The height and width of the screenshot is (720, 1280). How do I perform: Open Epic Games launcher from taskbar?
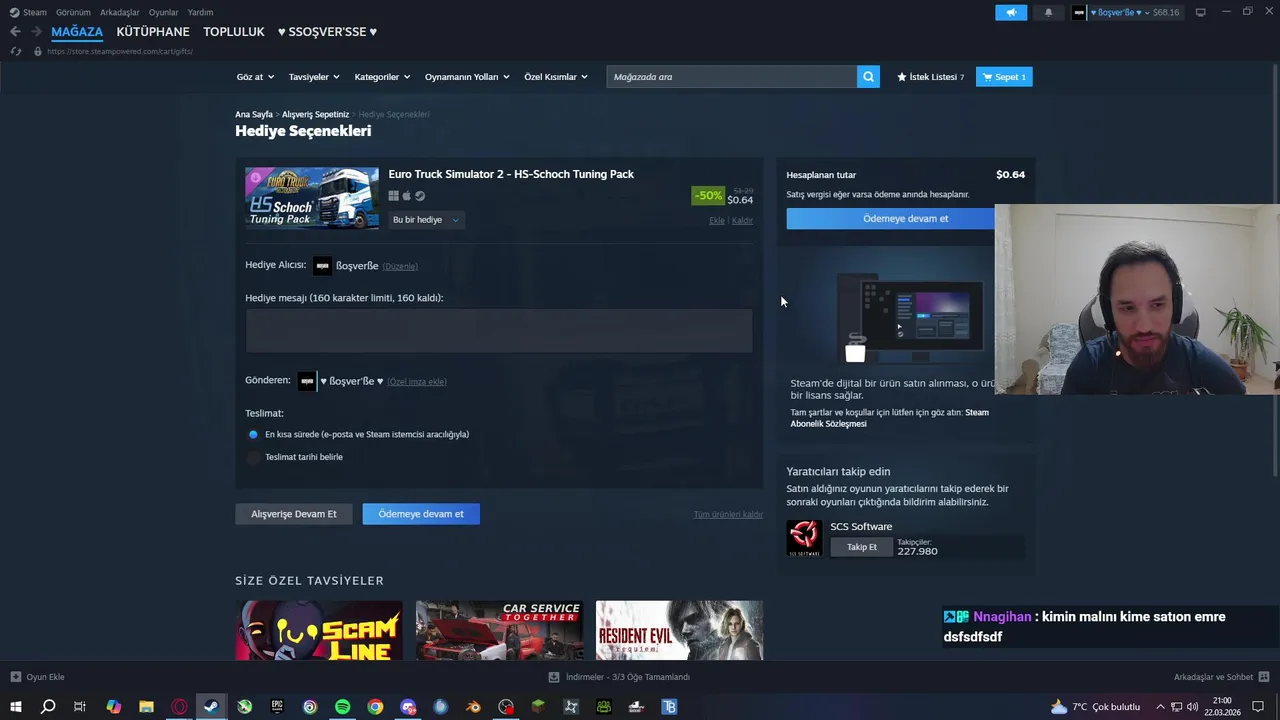click(x=277, y=707)
